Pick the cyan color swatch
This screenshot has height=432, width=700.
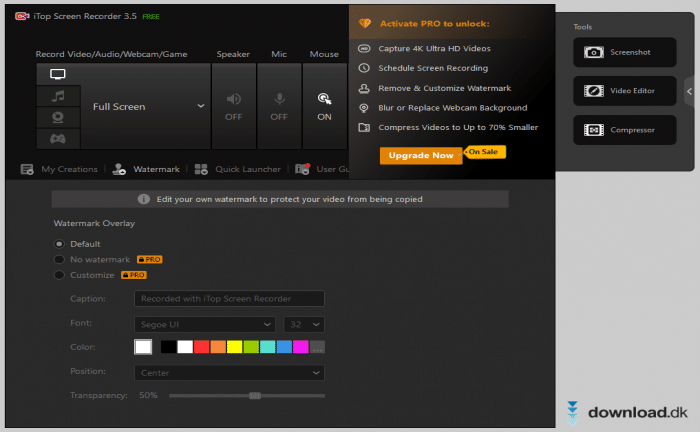(267, 347)
